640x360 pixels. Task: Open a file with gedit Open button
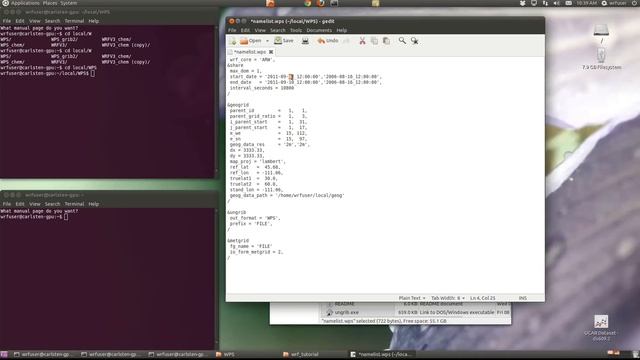coord(251,41)
